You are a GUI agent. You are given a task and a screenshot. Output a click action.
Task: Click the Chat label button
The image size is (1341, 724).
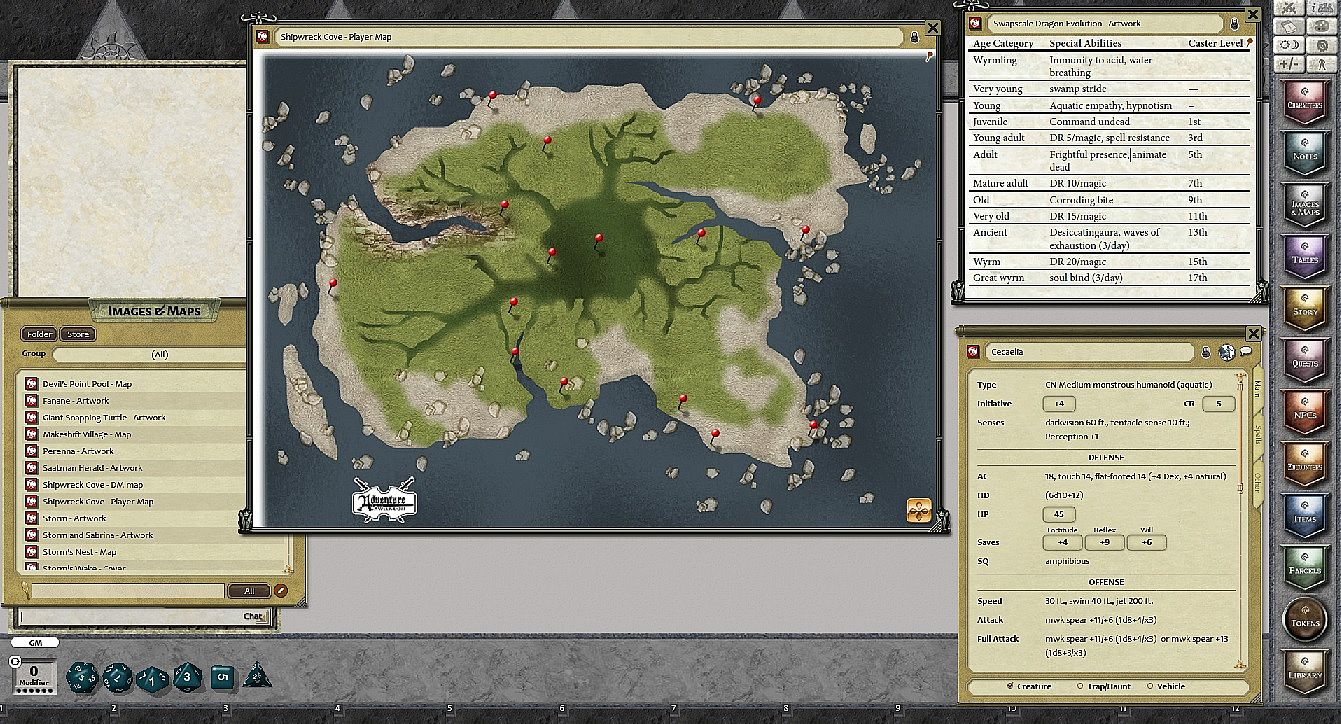pyautogui.click(x=254, y=616)
